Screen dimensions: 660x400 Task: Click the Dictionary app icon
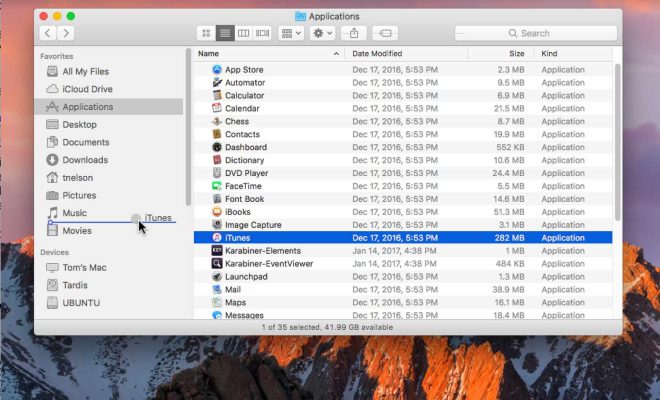(x=217, y=160)
